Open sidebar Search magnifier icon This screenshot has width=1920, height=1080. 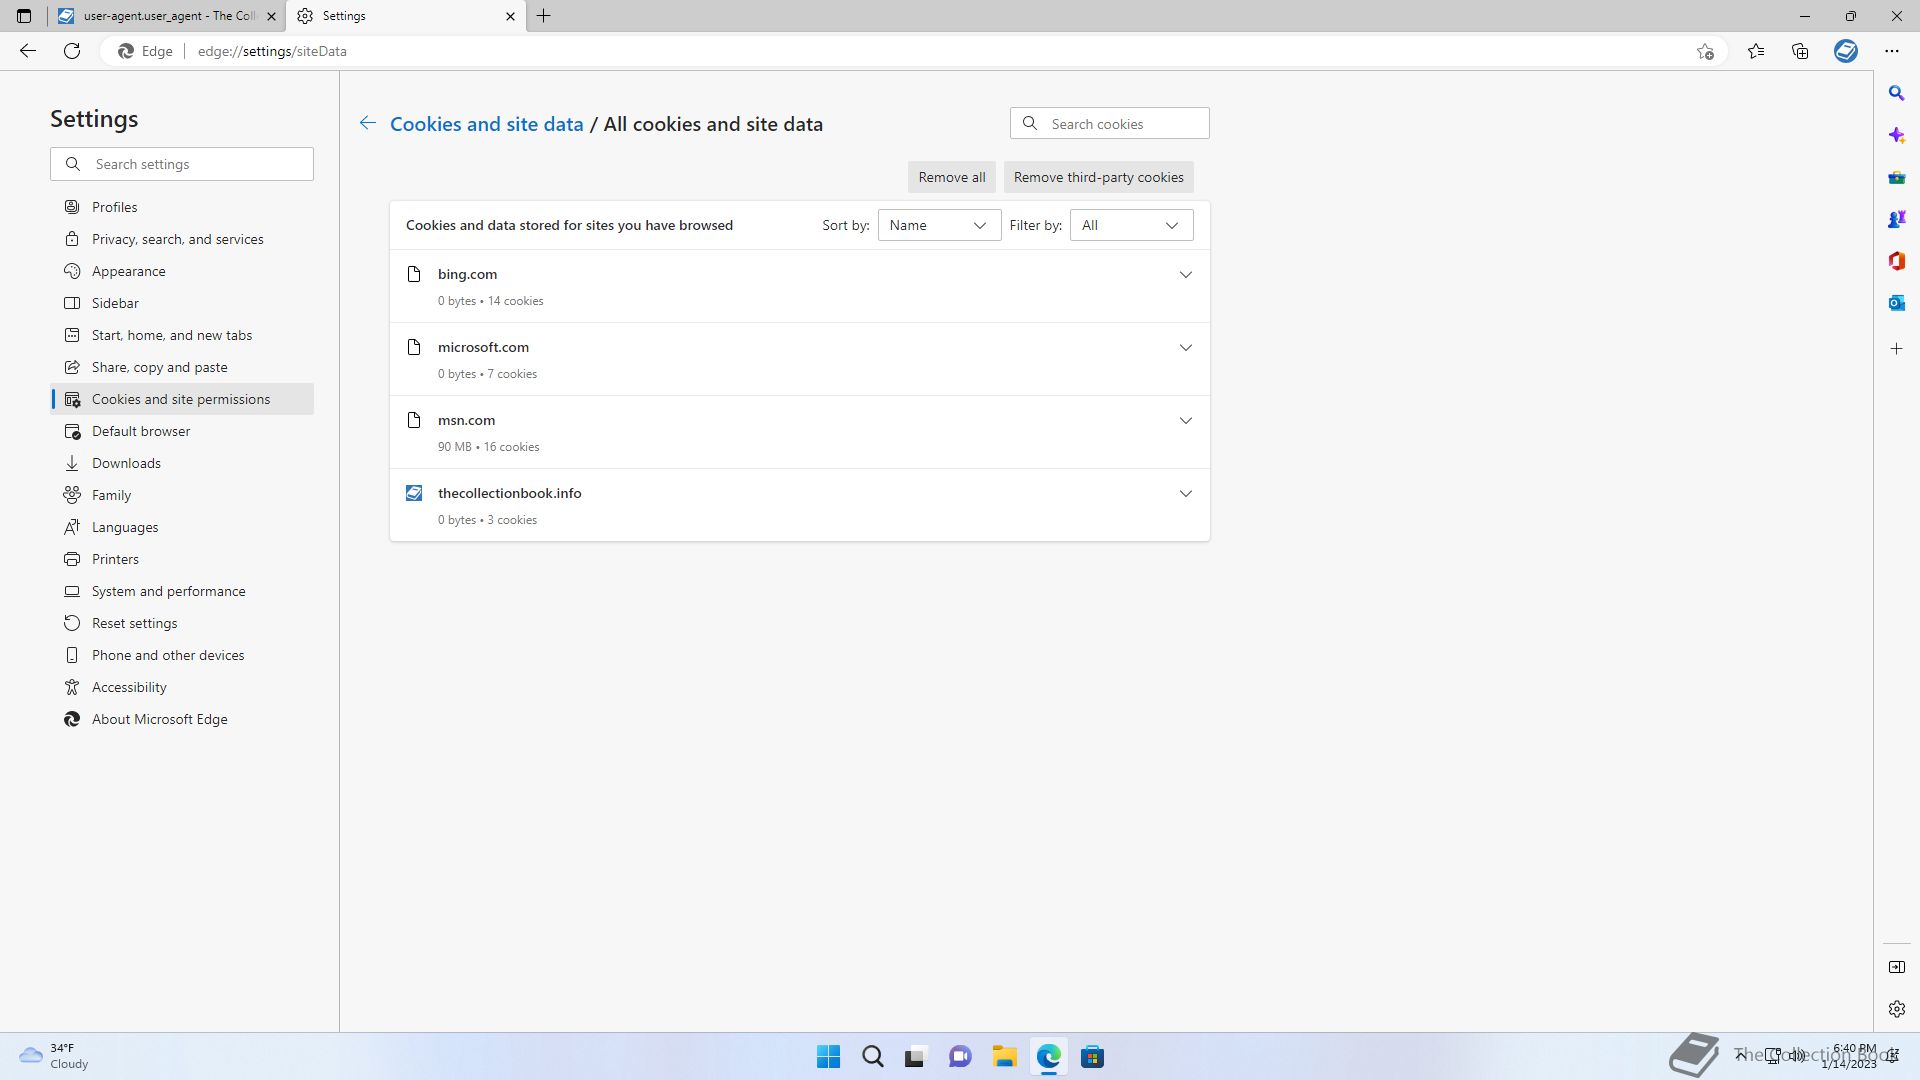click(x=1896, y=93)
